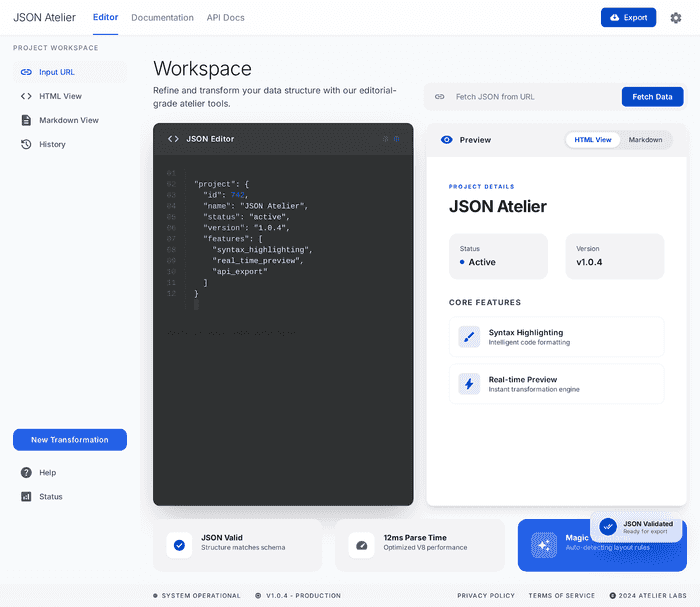Click the Syntax Highlighting brush icon

coord(469,337)
